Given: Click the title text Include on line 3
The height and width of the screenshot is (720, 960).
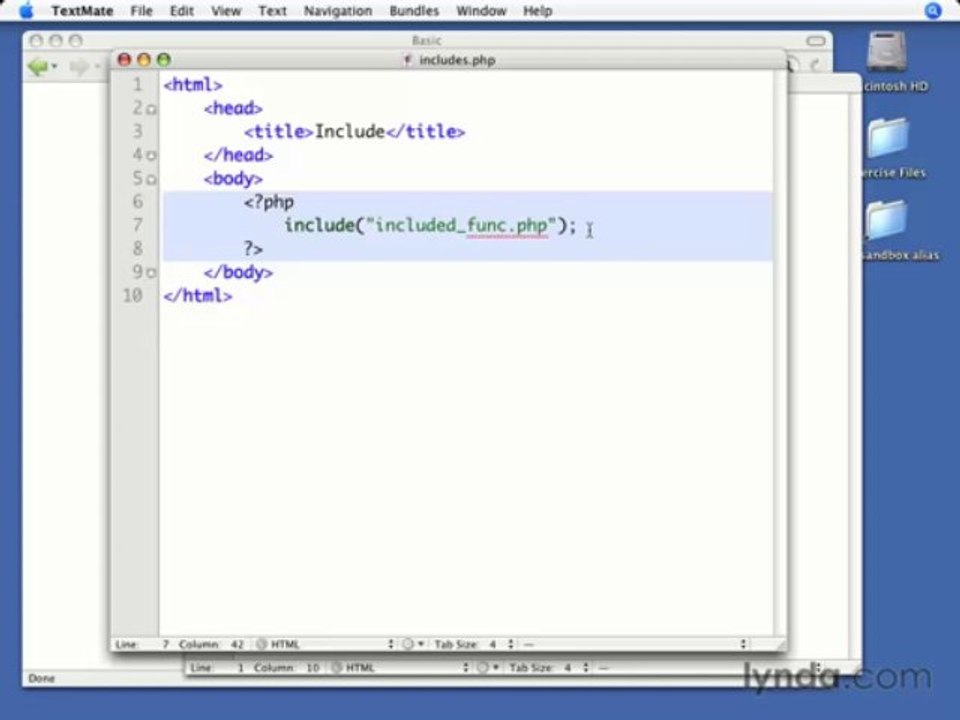Looking at the screenshot, I should 350,132.
